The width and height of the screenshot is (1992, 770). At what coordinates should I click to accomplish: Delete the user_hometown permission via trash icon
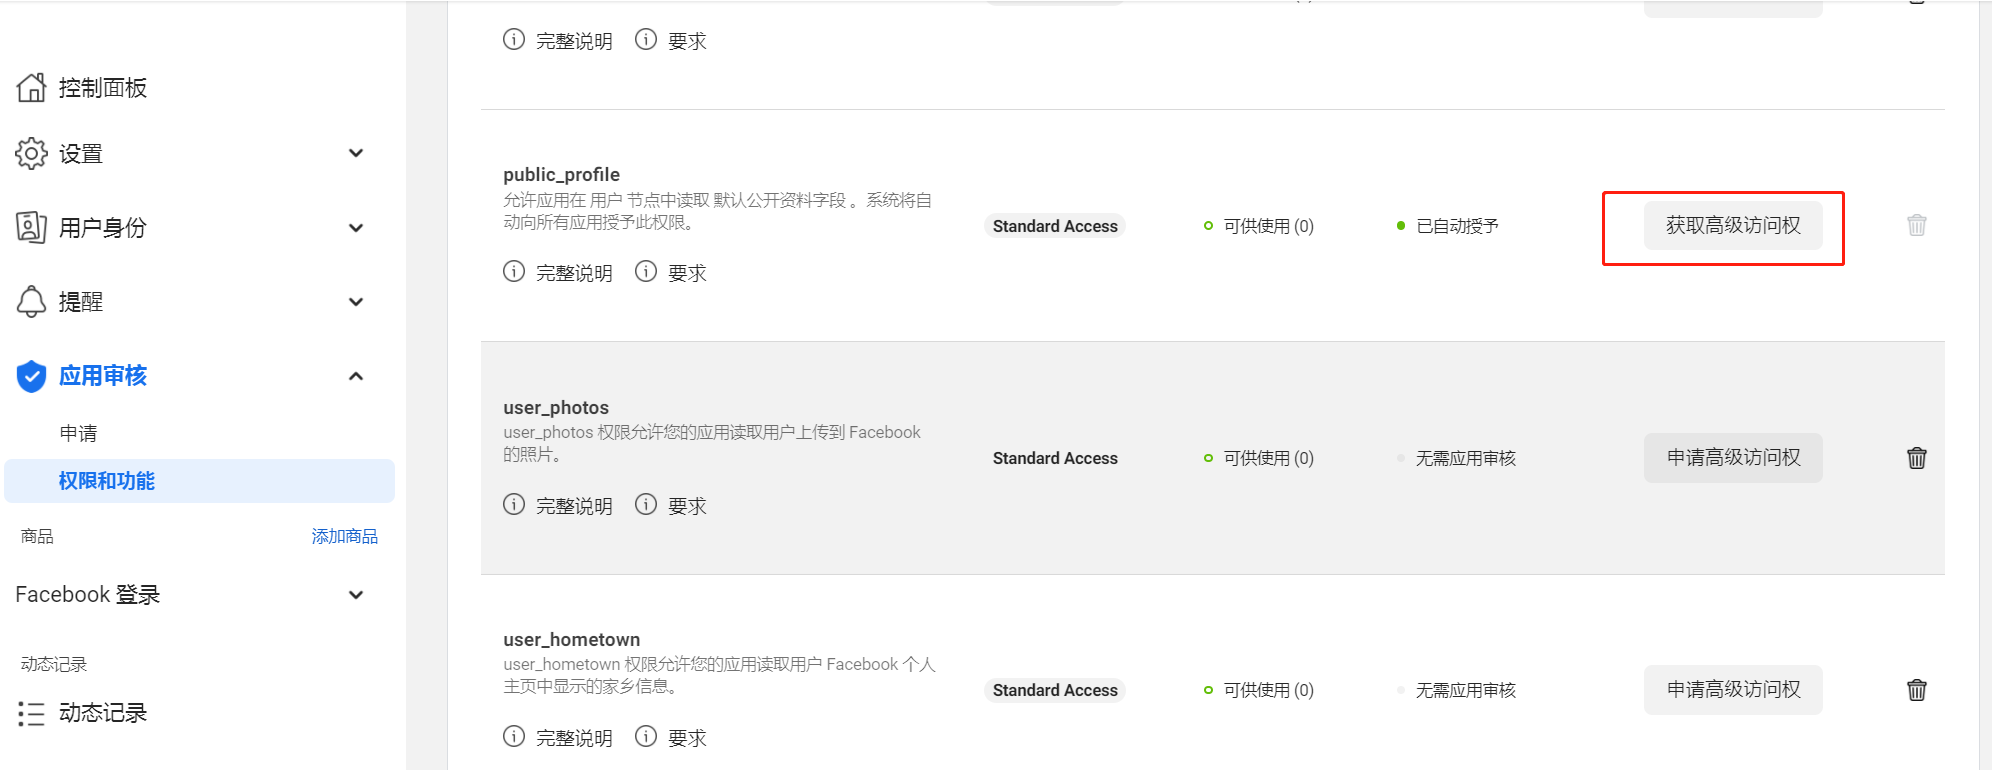pyautogui.click(x=1916, y=690)
